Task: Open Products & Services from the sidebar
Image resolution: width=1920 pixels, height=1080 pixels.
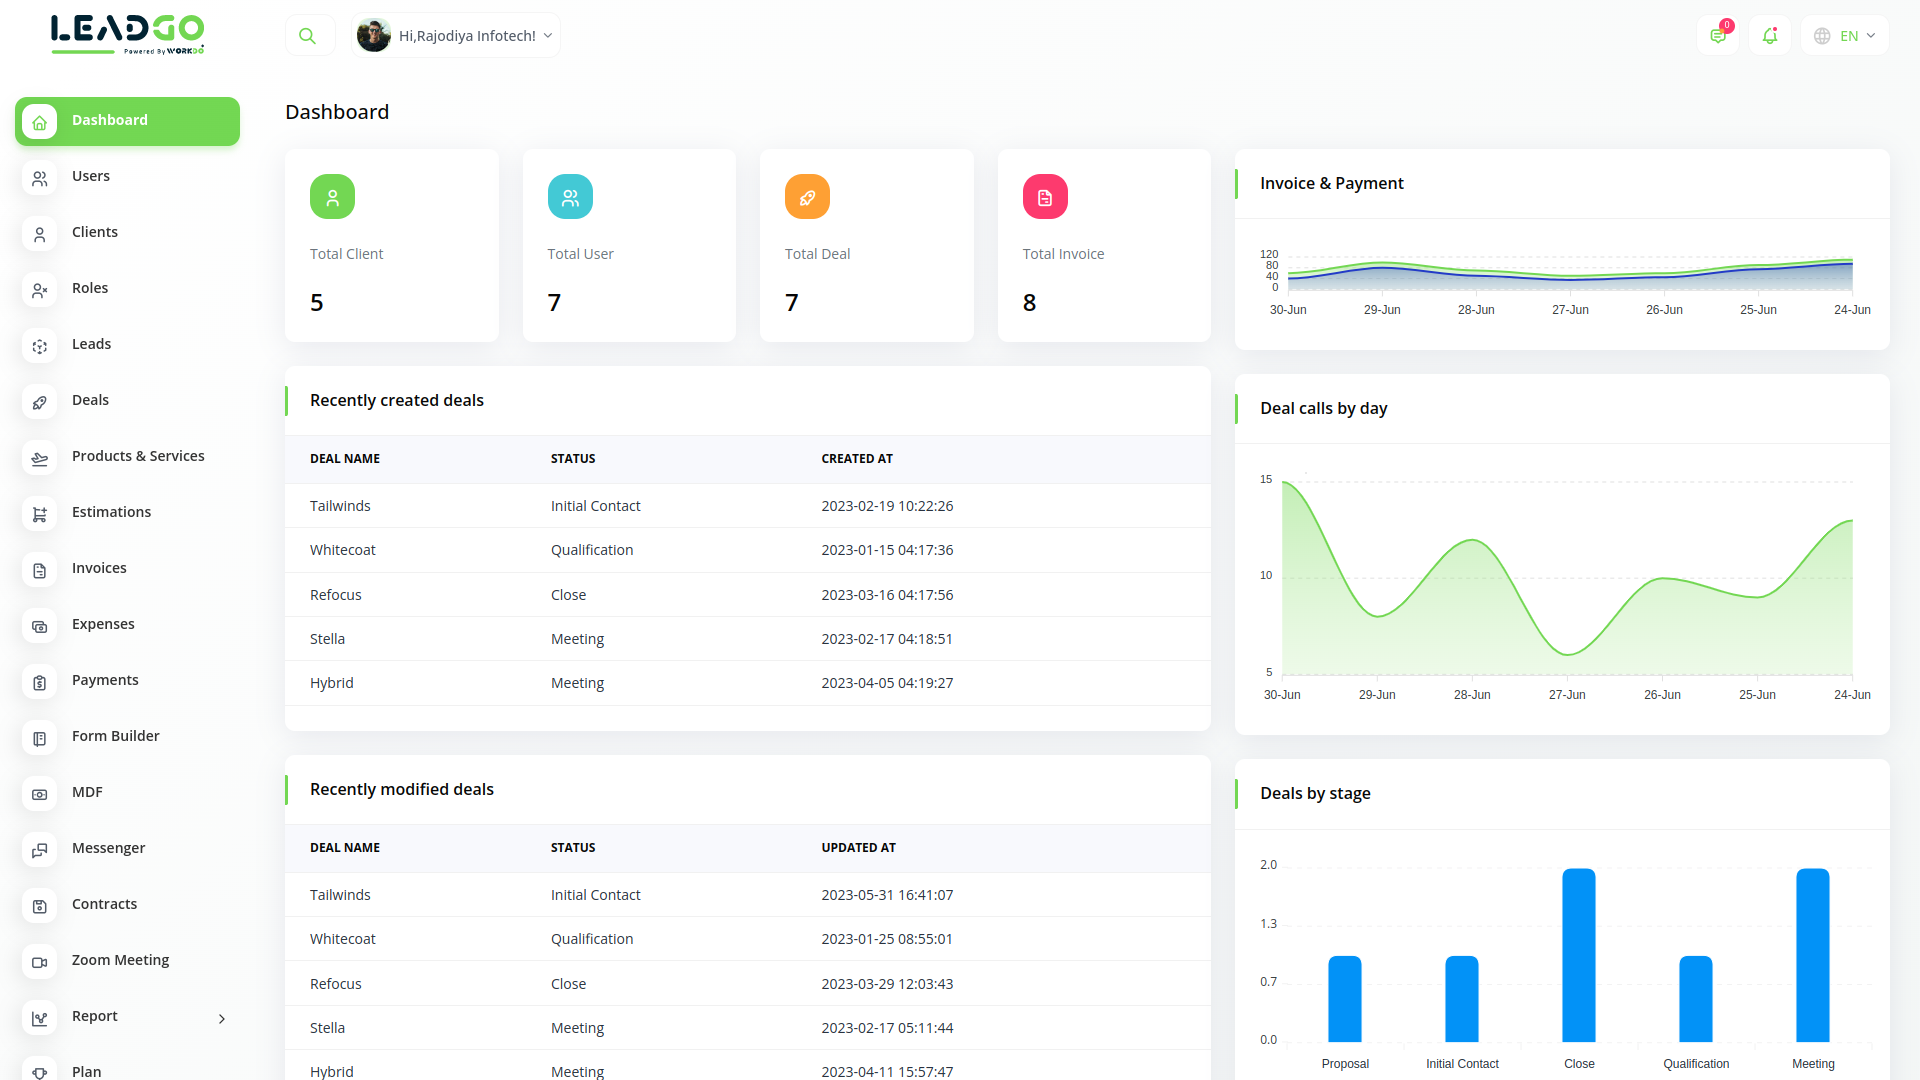Action: point(138,455)
